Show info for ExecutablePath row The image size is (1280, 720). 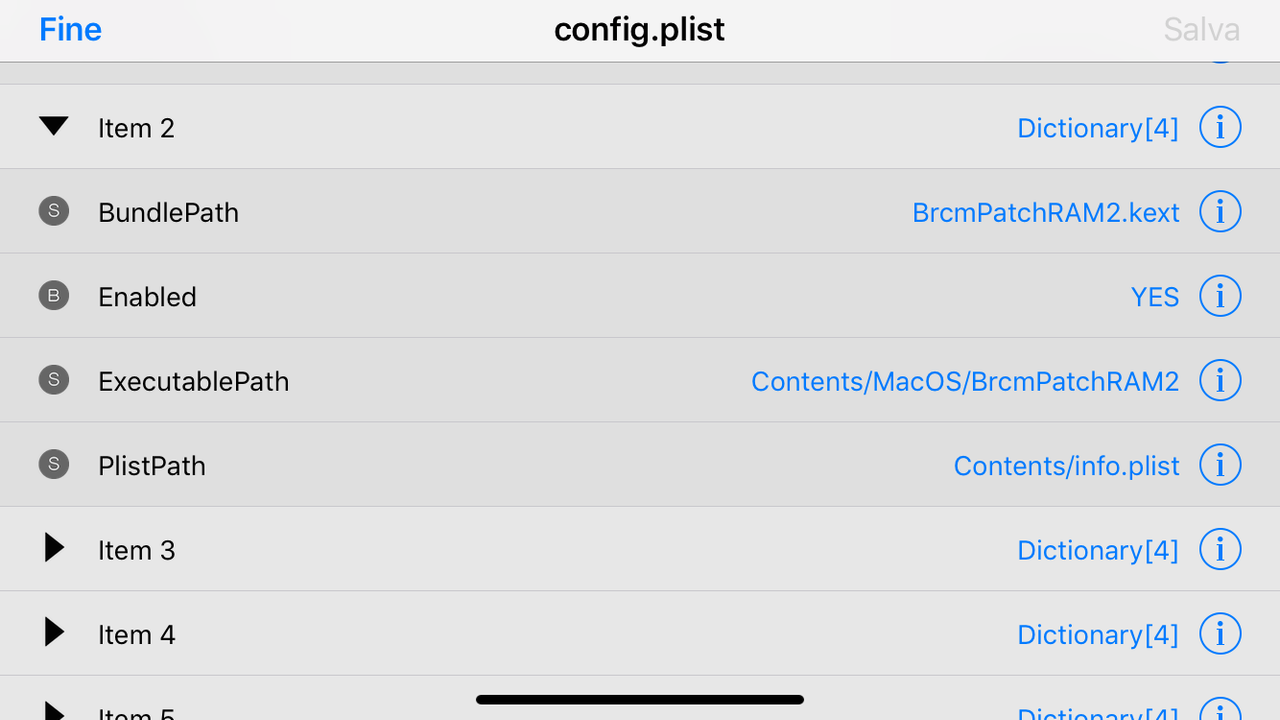tap(1219, 381)
